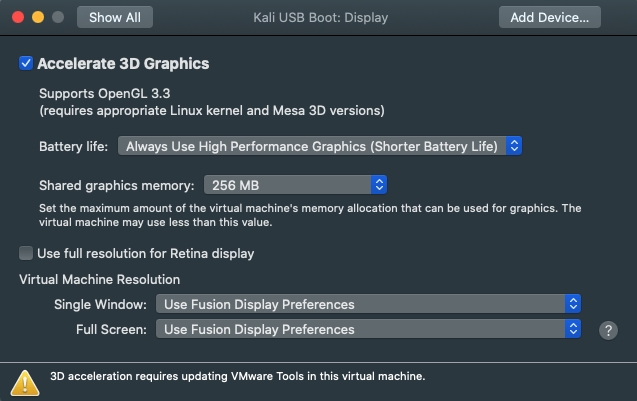Close the Kali USB Boot display window
This screenshot has height=401, width=637.
pos(20,17)
